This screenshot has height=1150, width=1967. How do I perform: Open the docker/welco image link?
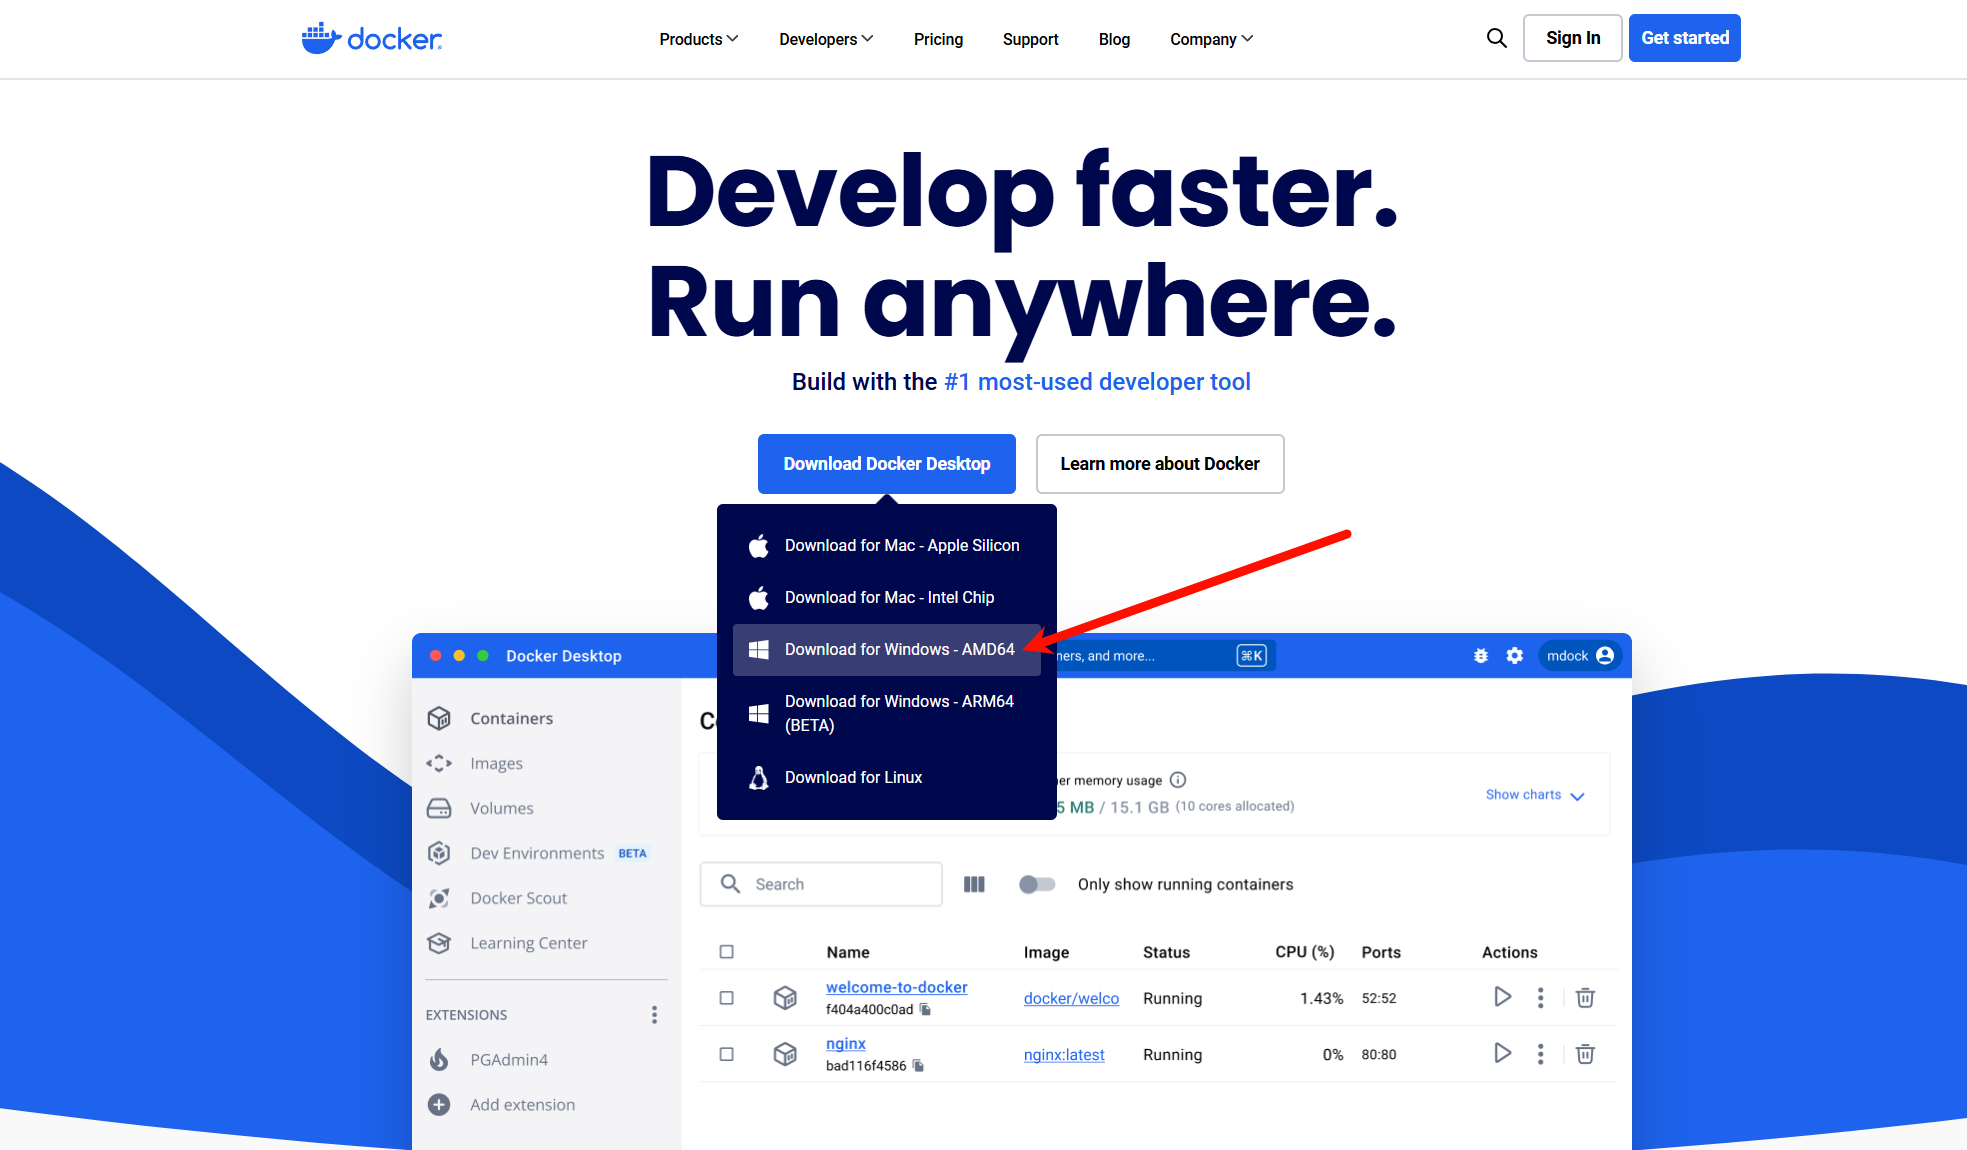[x=1071, y=999]
